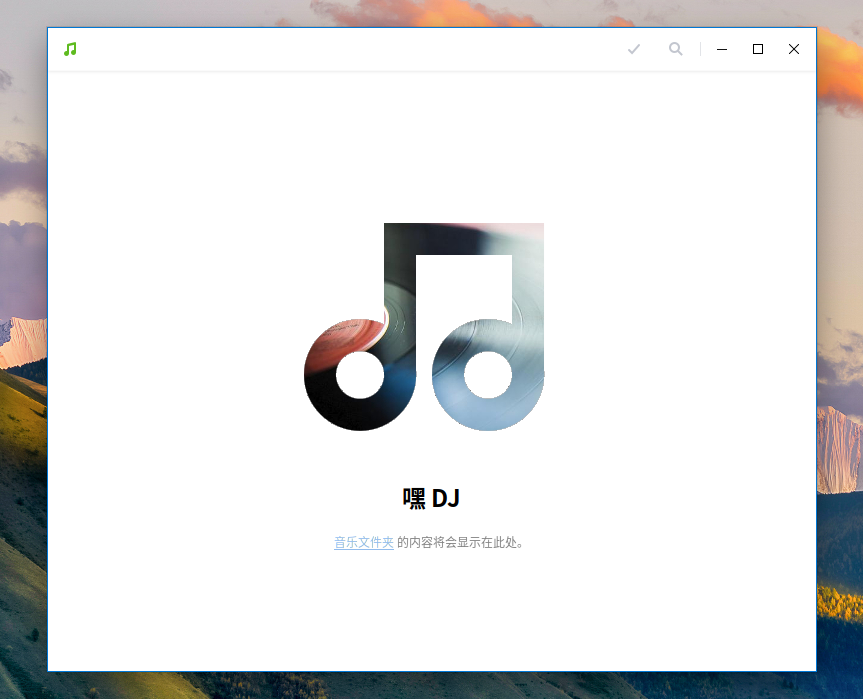Viewport: 863px width, 699px height.
Task: Maximize the music player window
Action: 758,49
